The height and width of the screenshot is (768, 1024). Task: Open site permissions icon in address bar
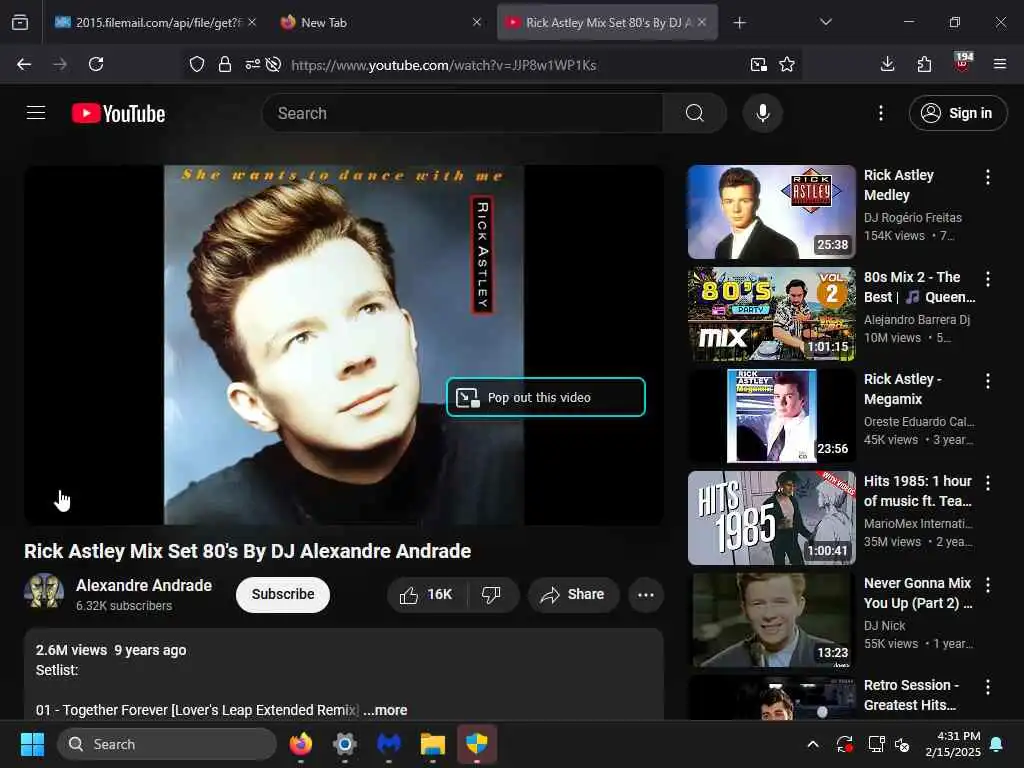click(x=252, y=64)
